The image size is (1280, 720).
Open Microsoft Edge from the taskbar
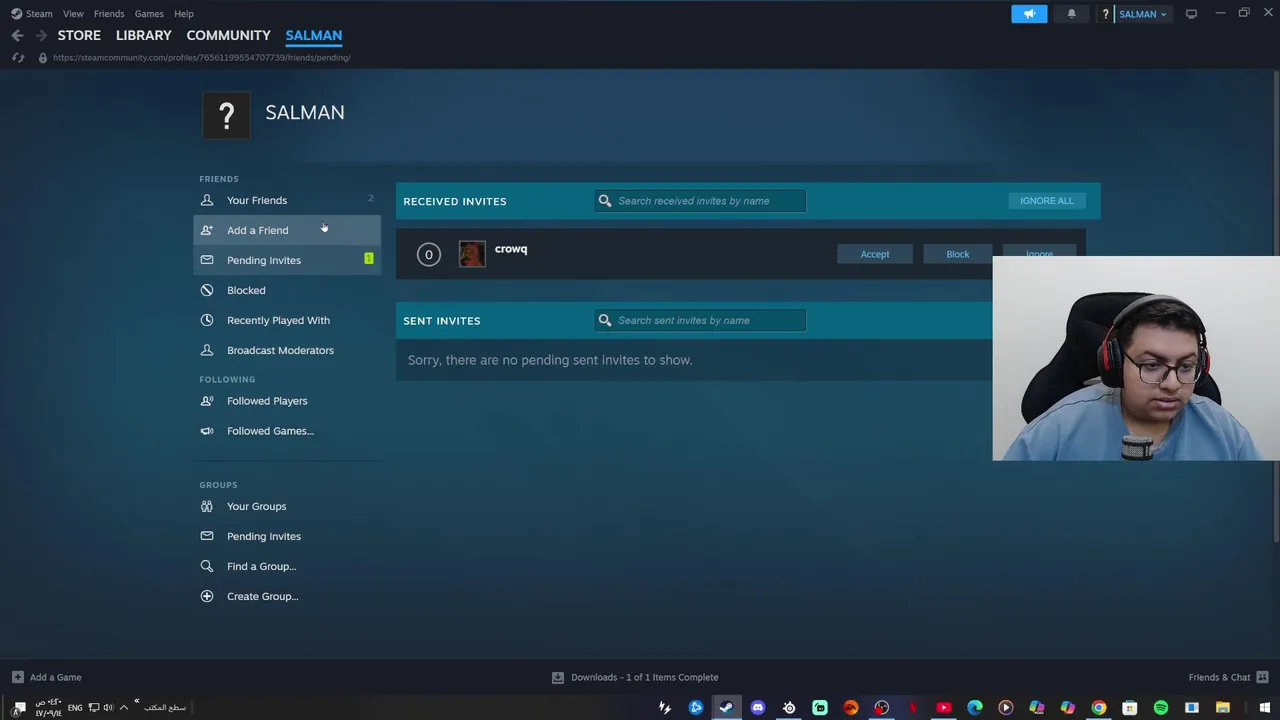975,708
